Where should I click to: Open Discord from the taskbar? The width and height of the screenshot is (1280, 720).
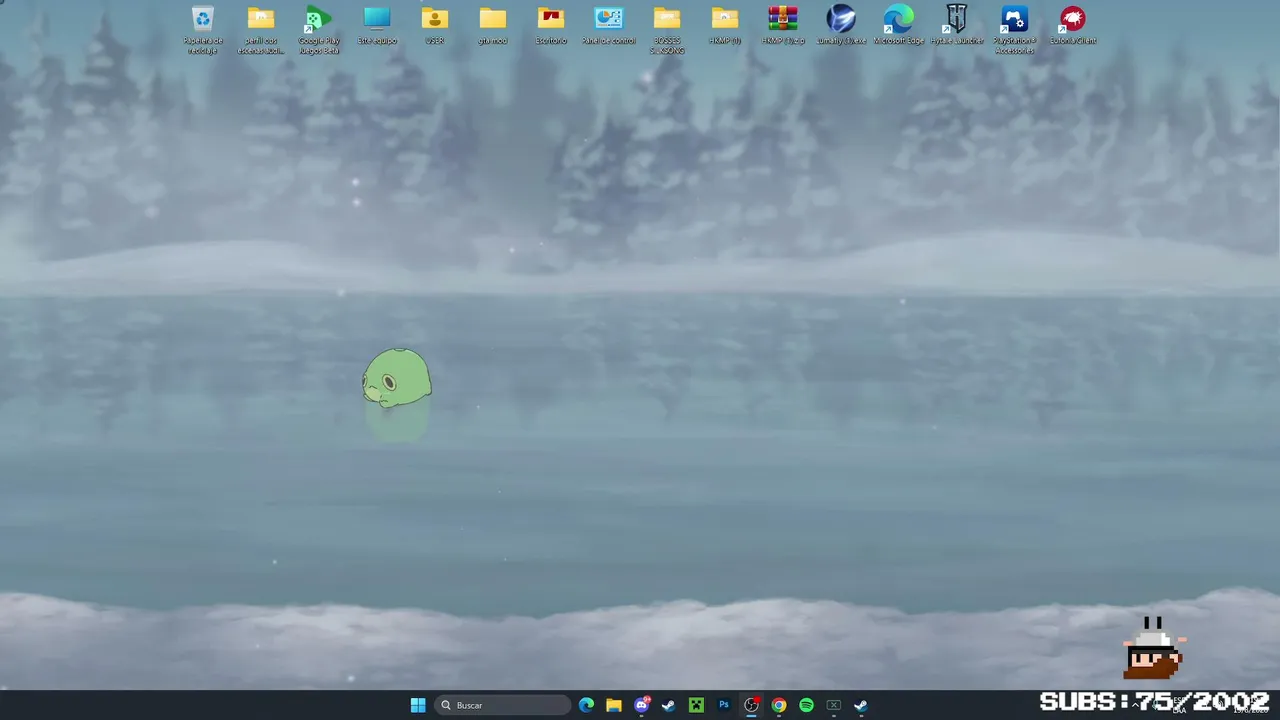point(642,705)
